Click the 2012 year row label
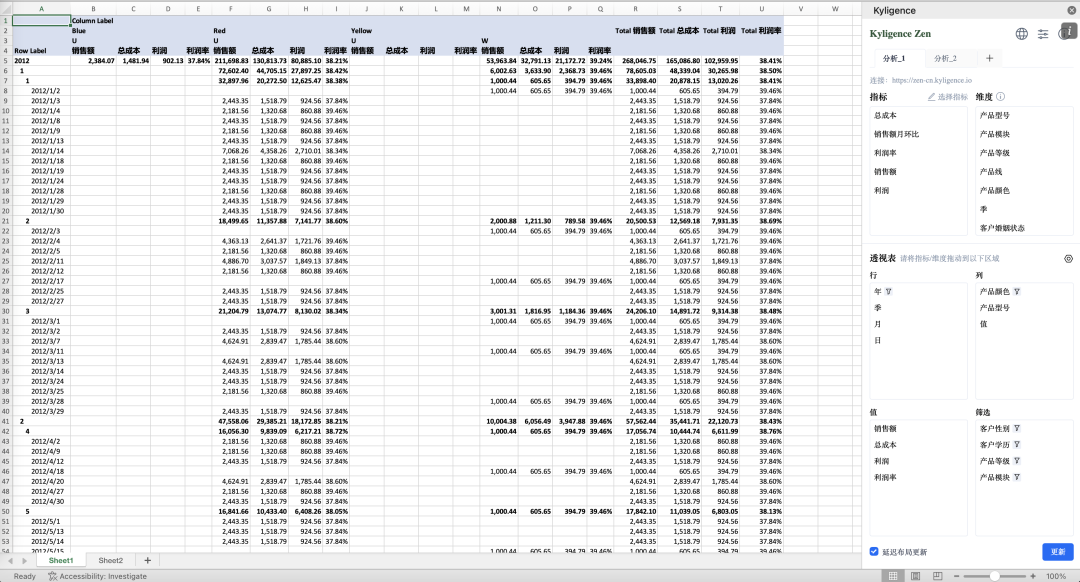Viewport: 1080px width, 582px height. [41, 61]
